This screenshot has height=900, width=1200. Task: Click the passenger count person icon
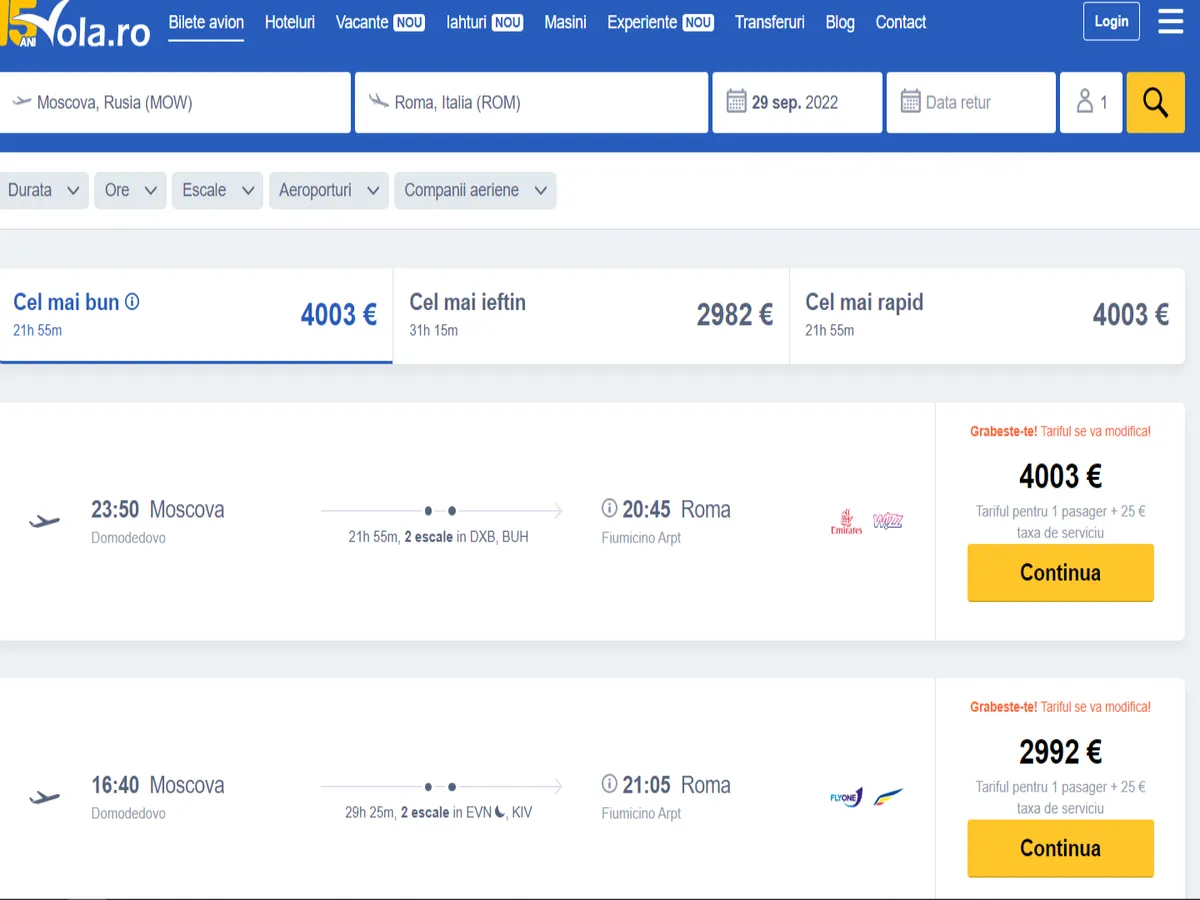(x=1085, y=102)
